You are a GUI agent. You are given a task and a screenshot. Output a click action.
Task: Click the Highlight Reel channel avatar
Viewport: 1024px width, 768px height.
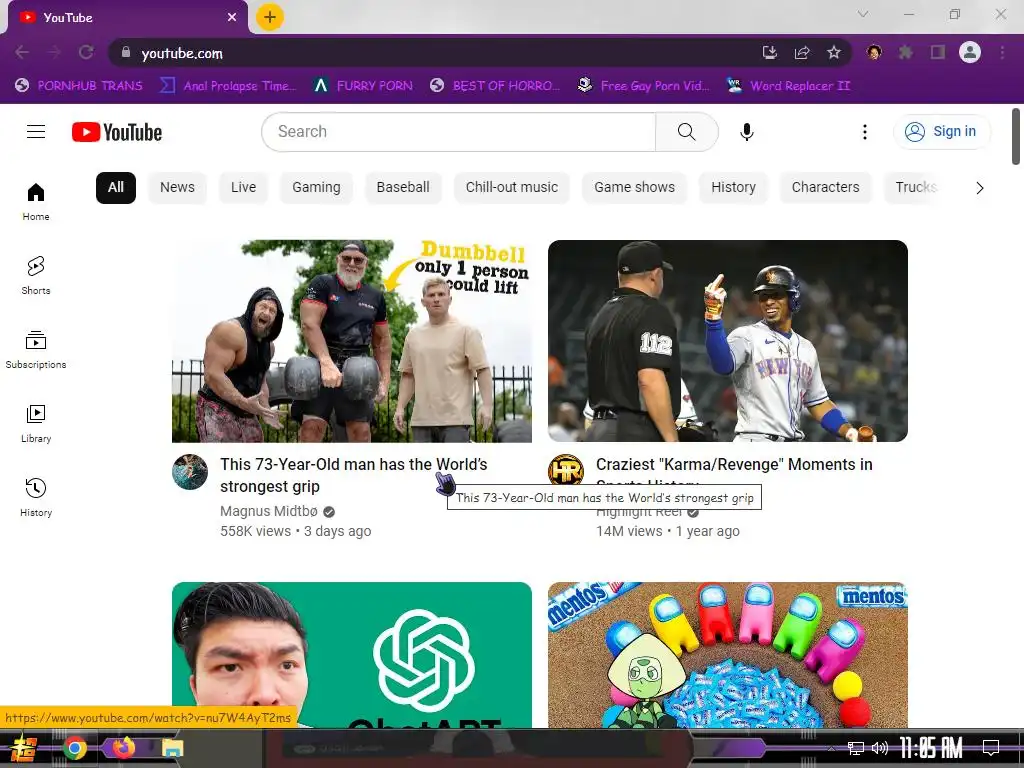click(x=566, y=470)
